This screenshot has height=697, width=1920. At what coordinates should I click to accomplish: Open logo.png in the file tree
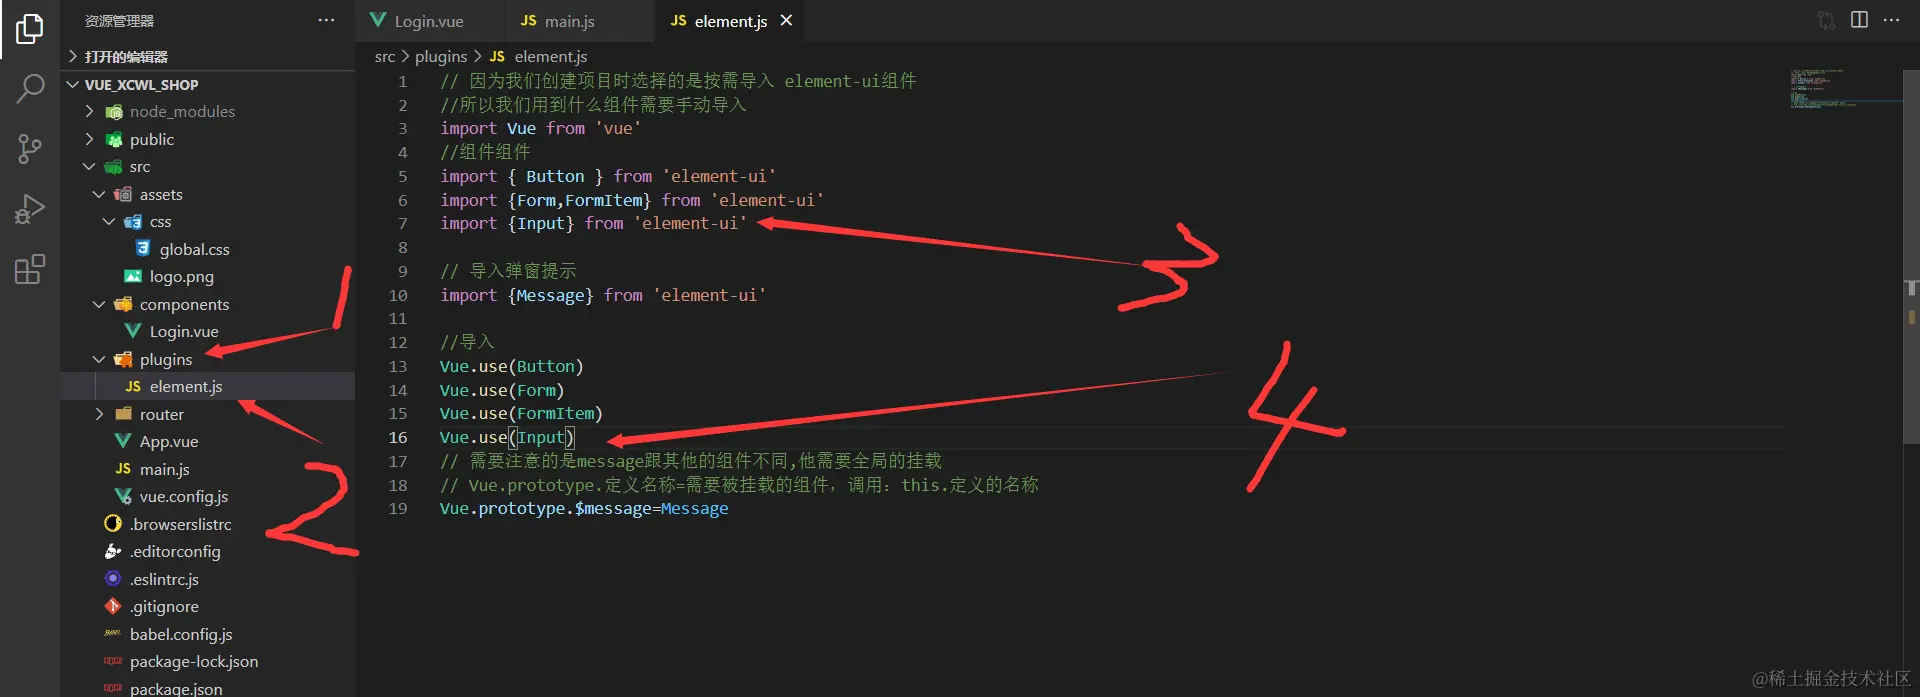point(207,277)
